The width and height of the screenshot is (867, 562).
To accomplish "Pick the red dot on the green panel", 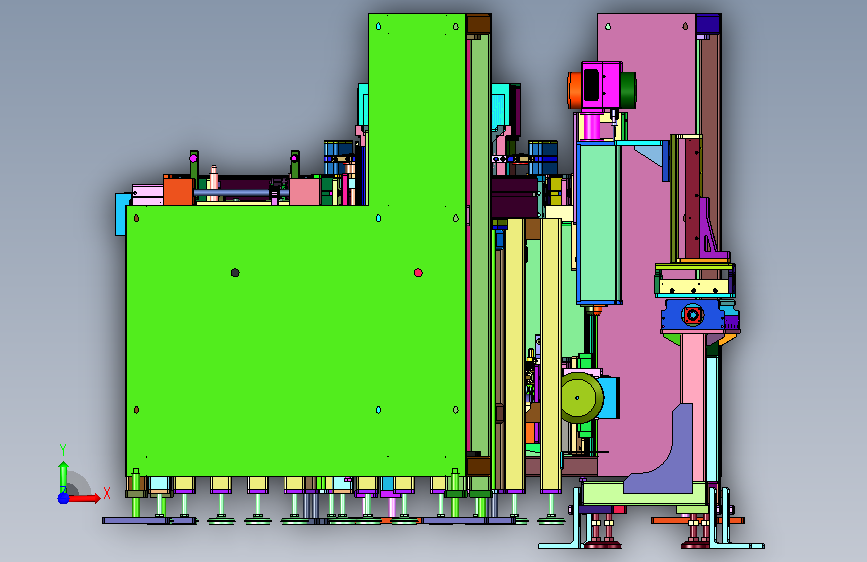I will [x=418, y=273].
